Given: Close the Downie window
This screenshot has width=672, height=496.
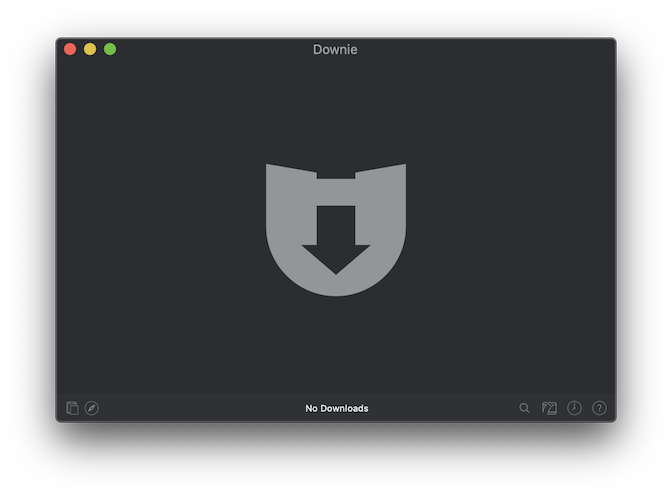Looking at the screenshot, I should [70, 49].
